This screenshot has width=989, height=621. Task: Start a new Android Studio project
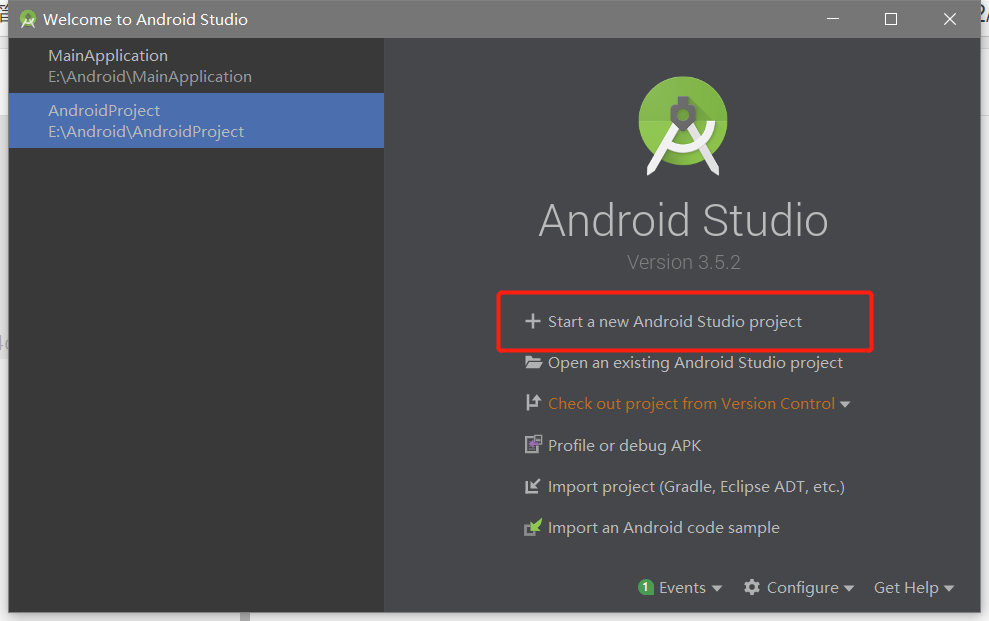point(674,322)
